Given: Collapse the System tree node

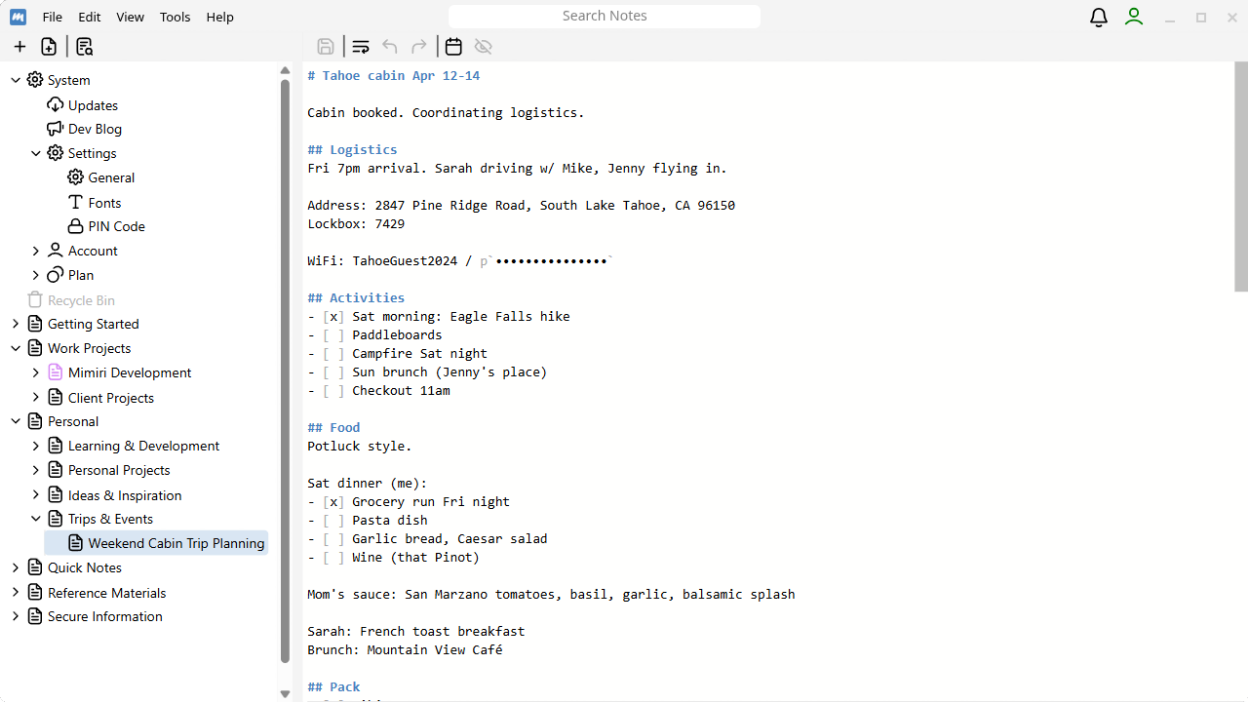Looking at the screenshot, I should click(15, 80).
